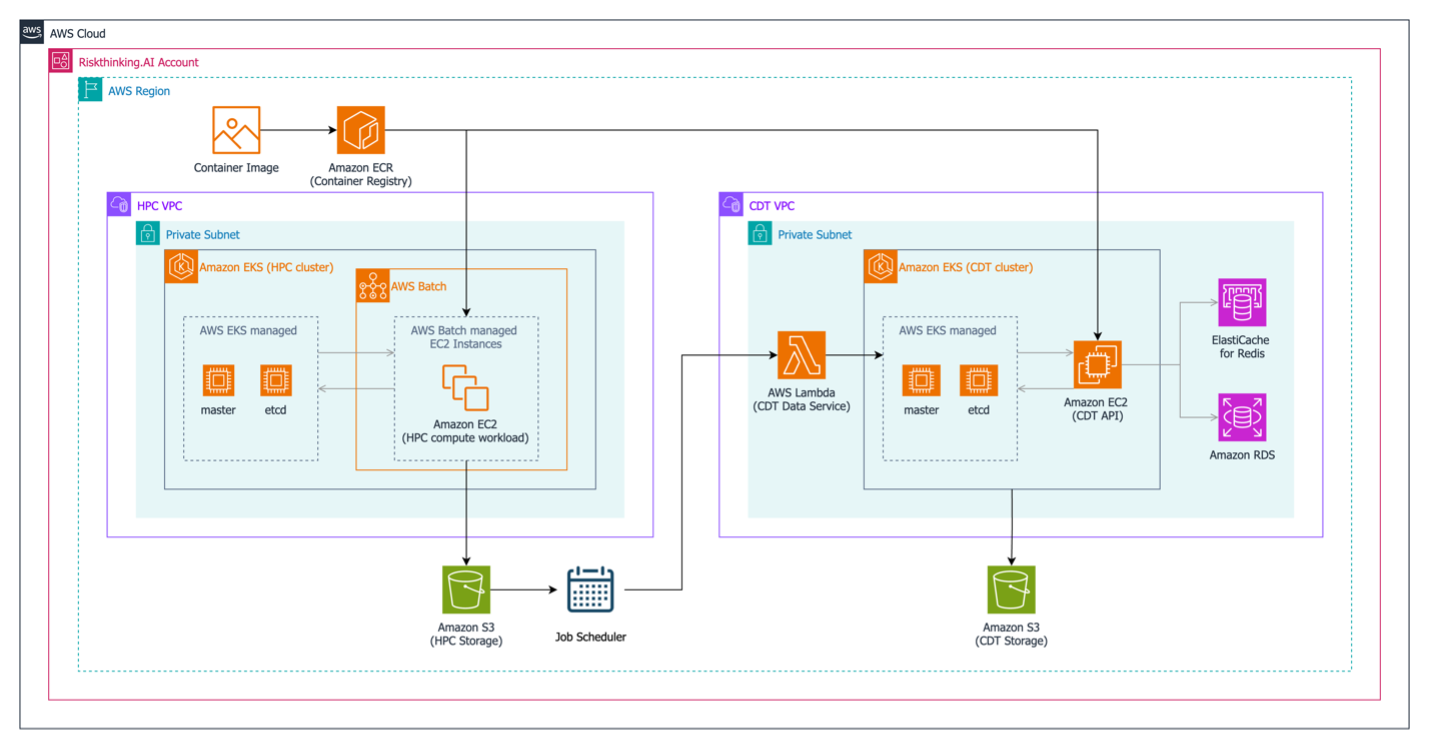Click the Amazon S3 CDT Storage bucket icon
This screenshot has height=751, width=1430.
pyautogui.click(x=1010, y=589)
